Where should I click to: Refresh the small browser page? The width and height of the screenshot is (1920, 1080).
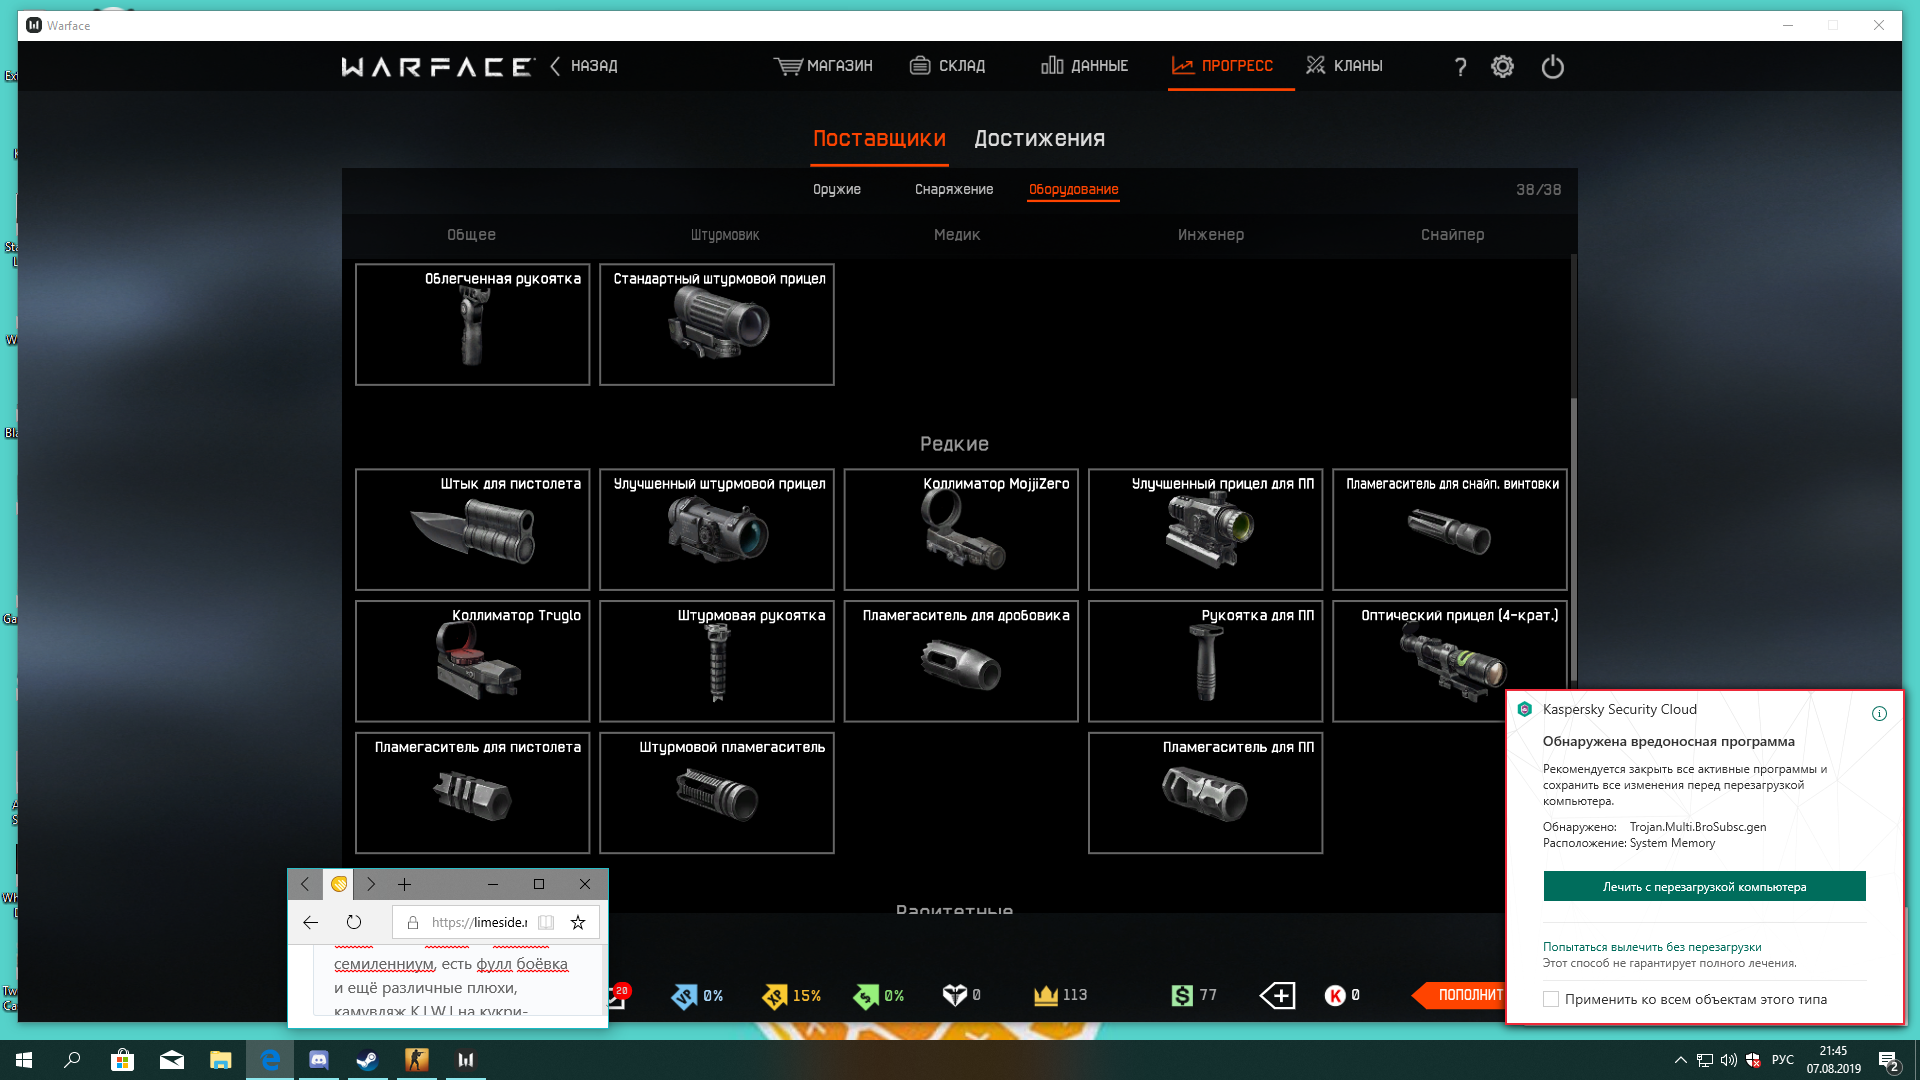pos(354,922)
